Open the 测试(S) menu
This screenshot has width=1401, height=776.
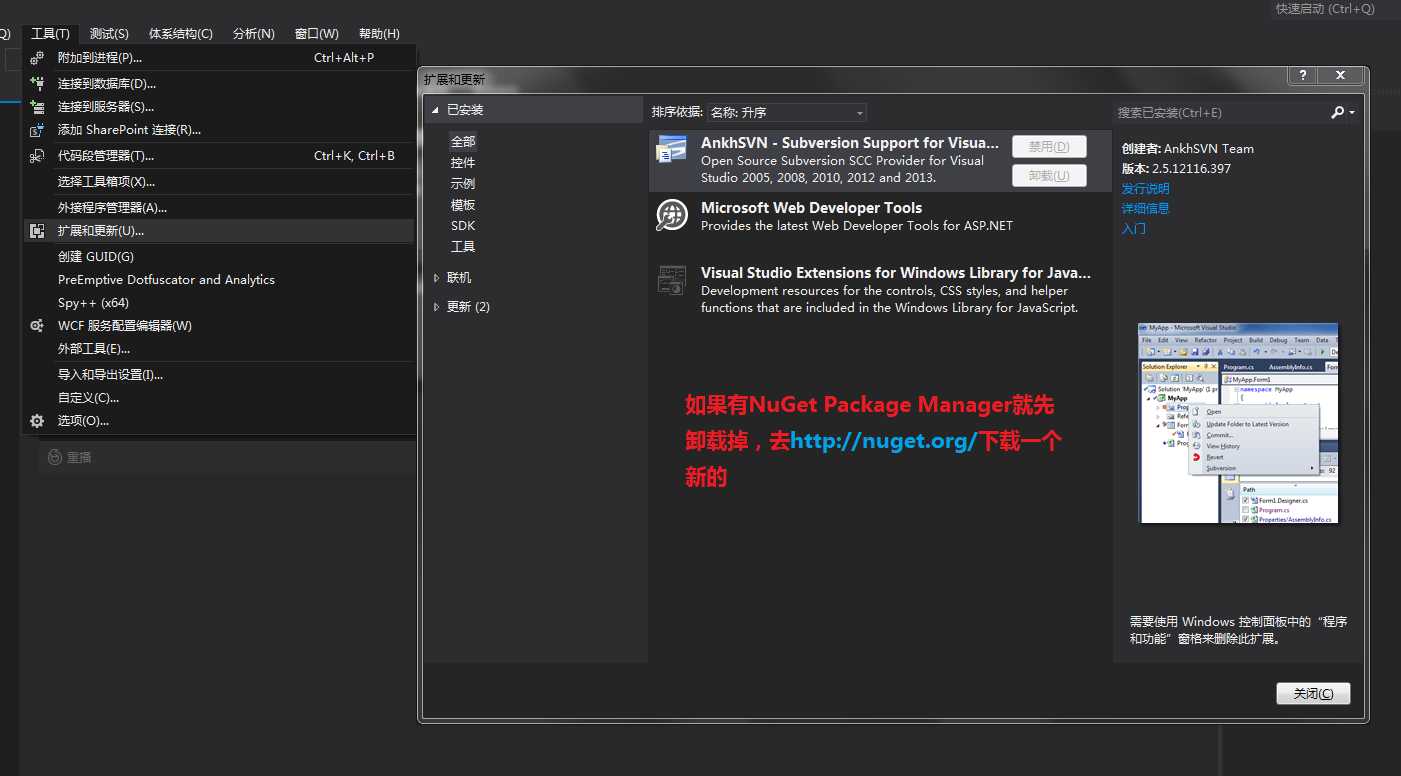point(109,34)
